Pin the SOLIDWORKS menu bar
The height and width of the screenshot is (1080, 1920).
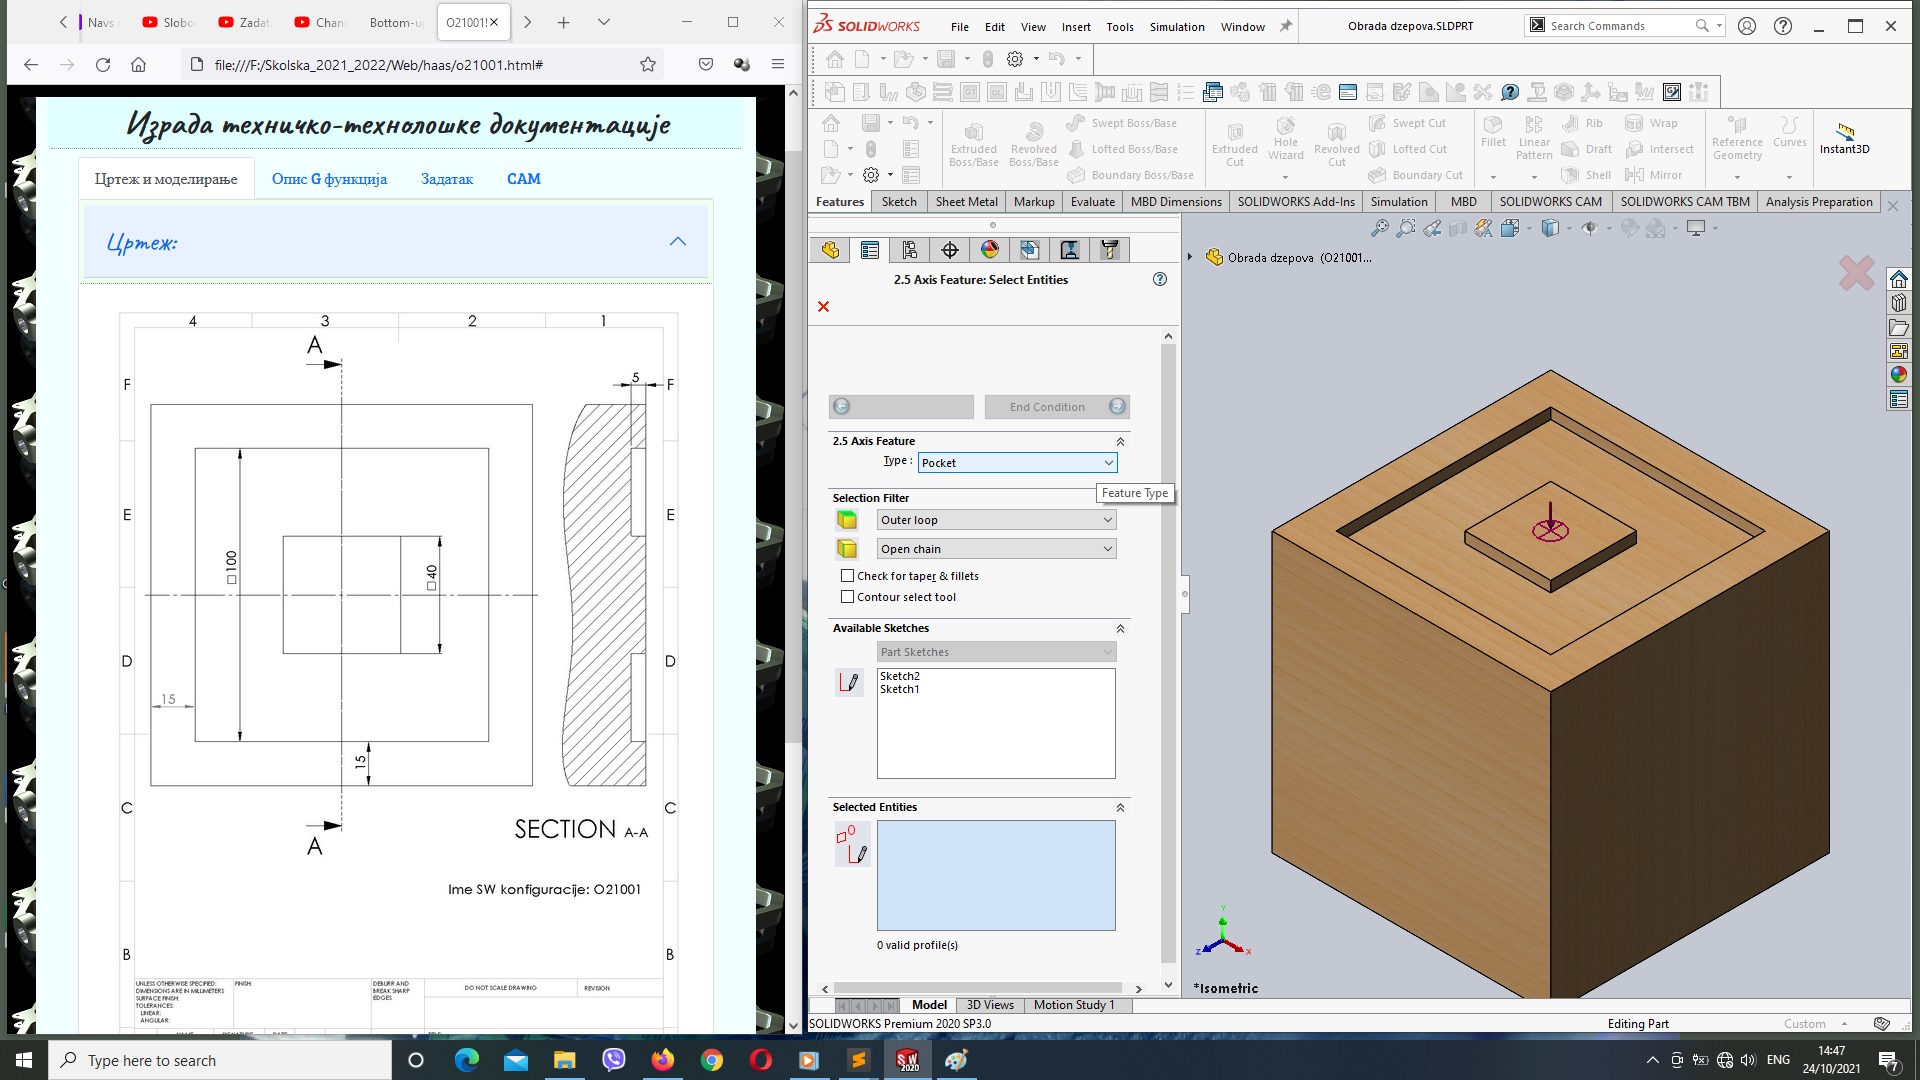click(1286, 26)
